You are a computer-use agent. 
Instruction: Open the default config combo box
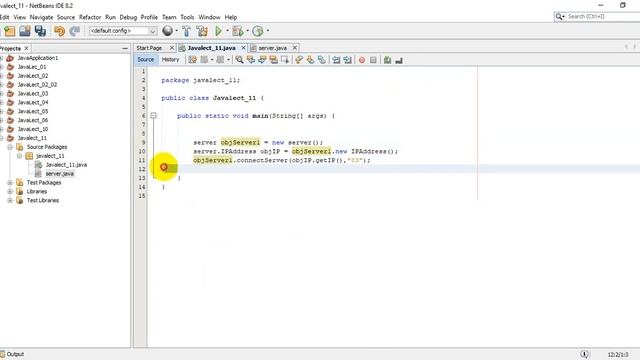(x=123, y=31)
